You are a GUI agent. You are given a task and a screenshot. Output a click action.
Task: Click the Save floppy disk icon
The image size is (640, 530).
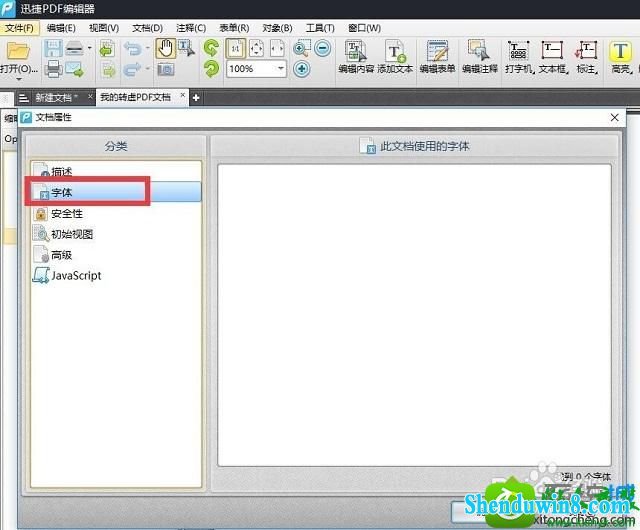53,49
